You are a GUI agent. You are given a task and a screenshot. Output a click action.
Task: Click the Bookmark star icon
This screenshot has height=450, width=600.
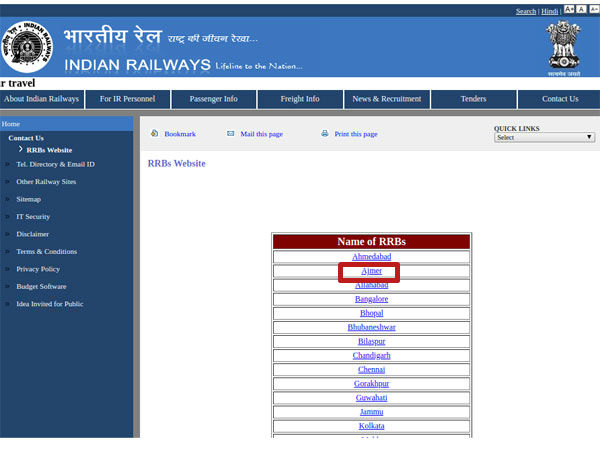[154, 133]
